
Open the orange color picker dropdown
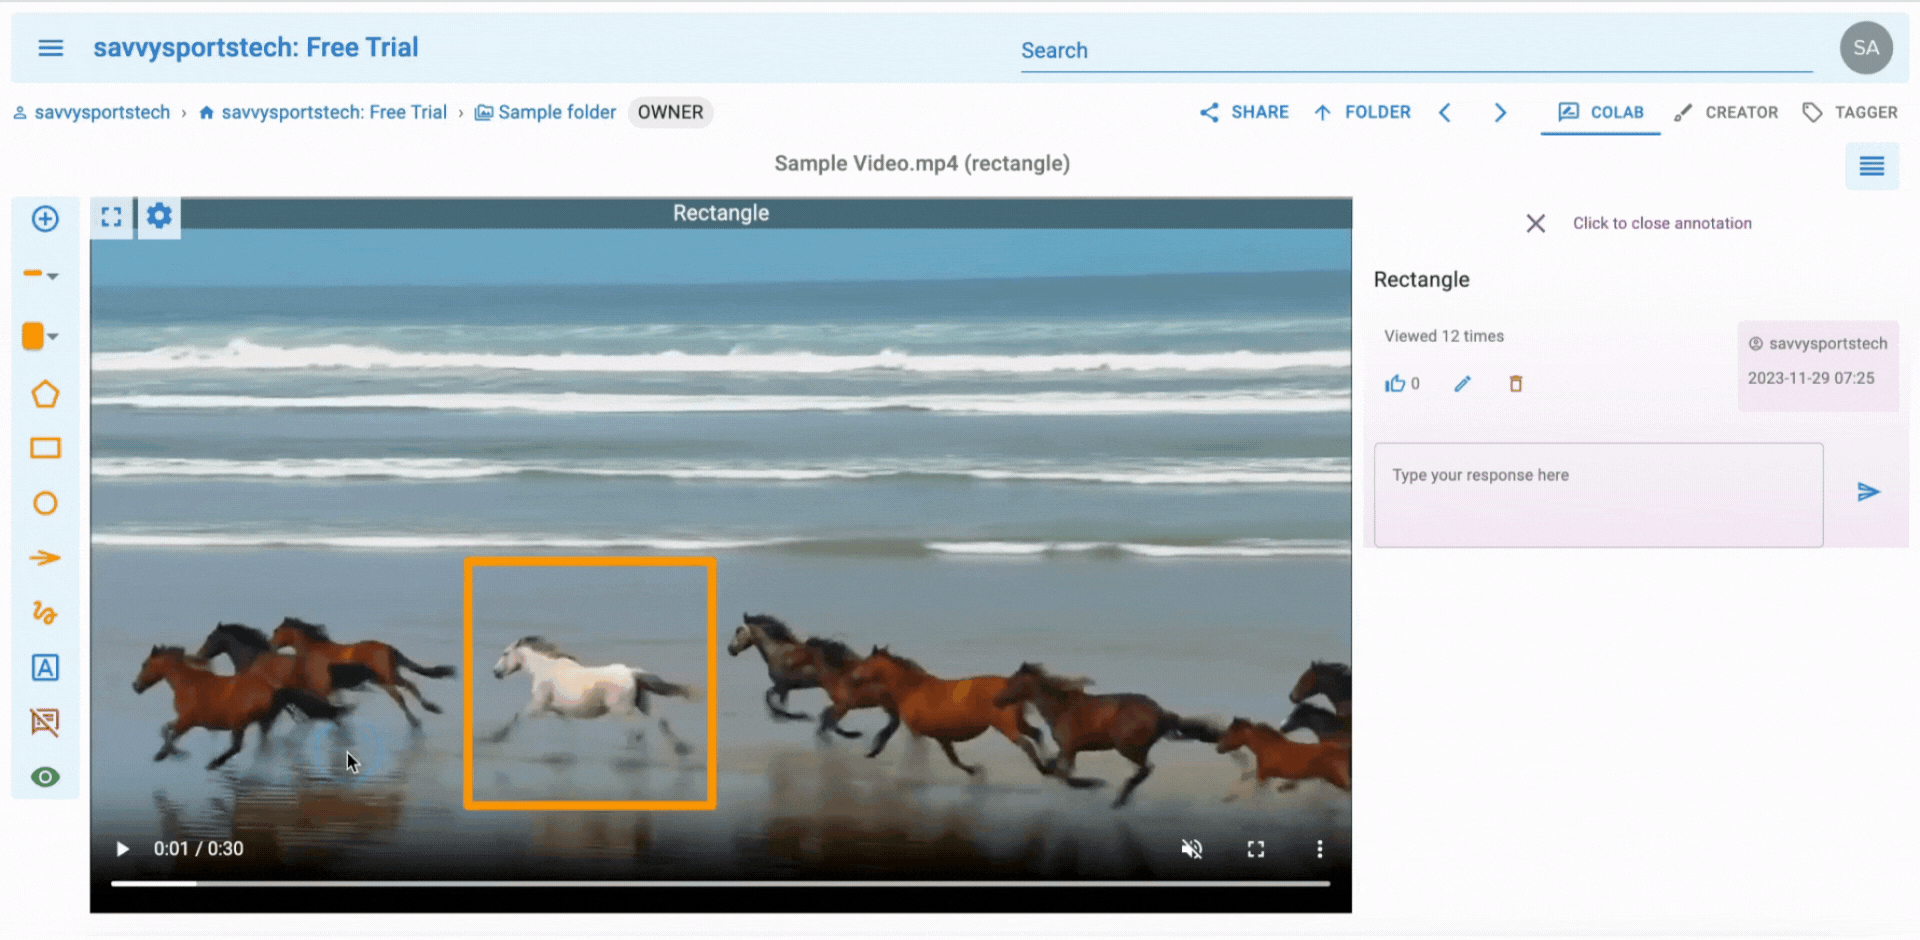41,336
